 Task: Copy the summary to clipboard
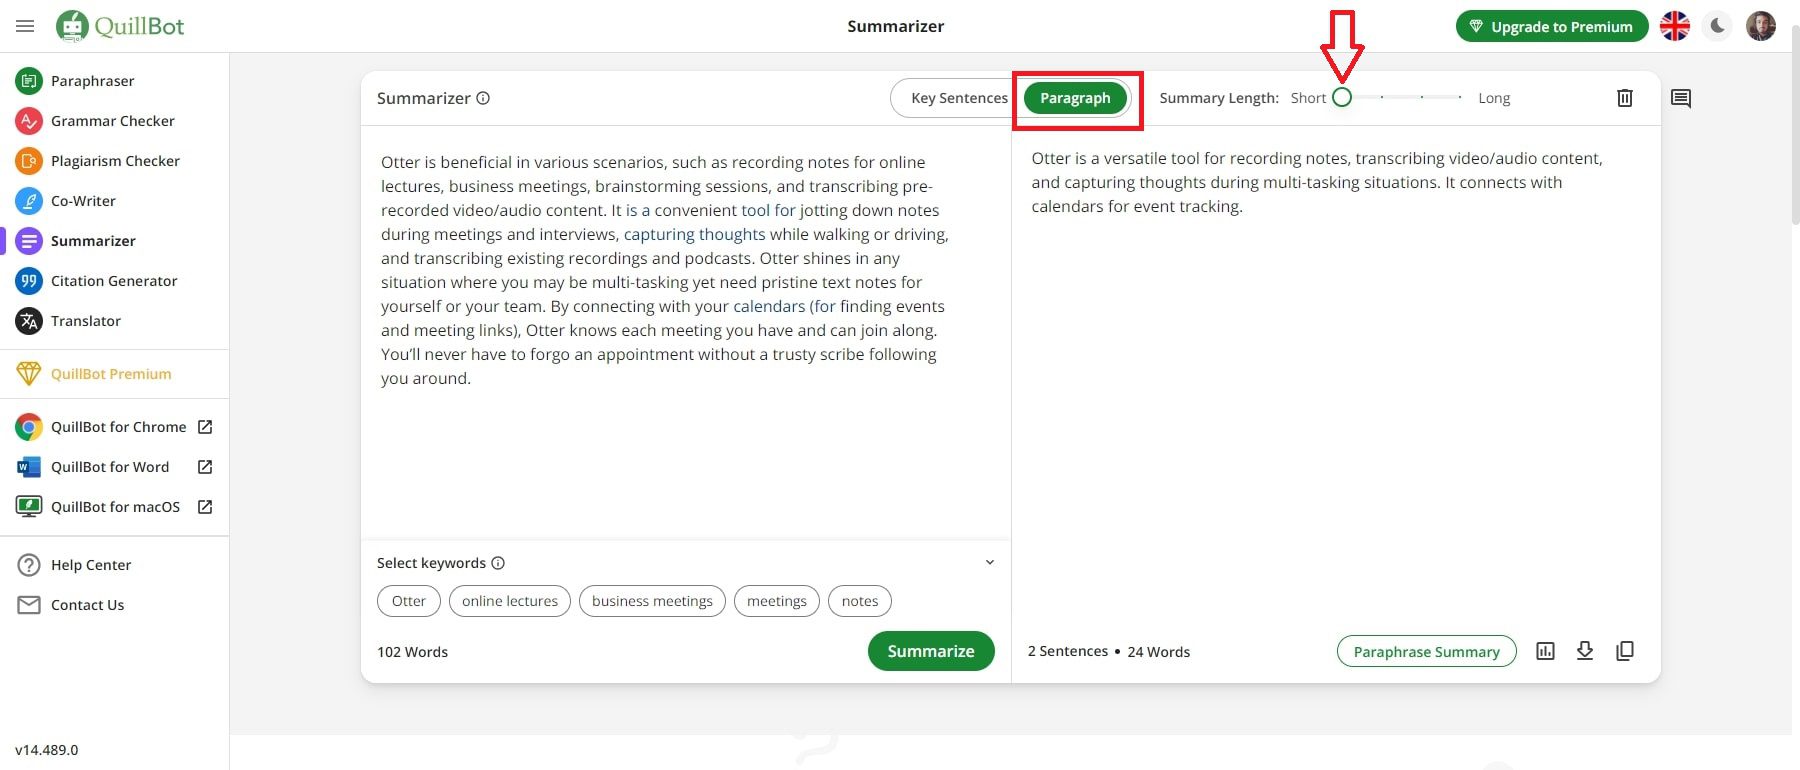click(1625, 651)
